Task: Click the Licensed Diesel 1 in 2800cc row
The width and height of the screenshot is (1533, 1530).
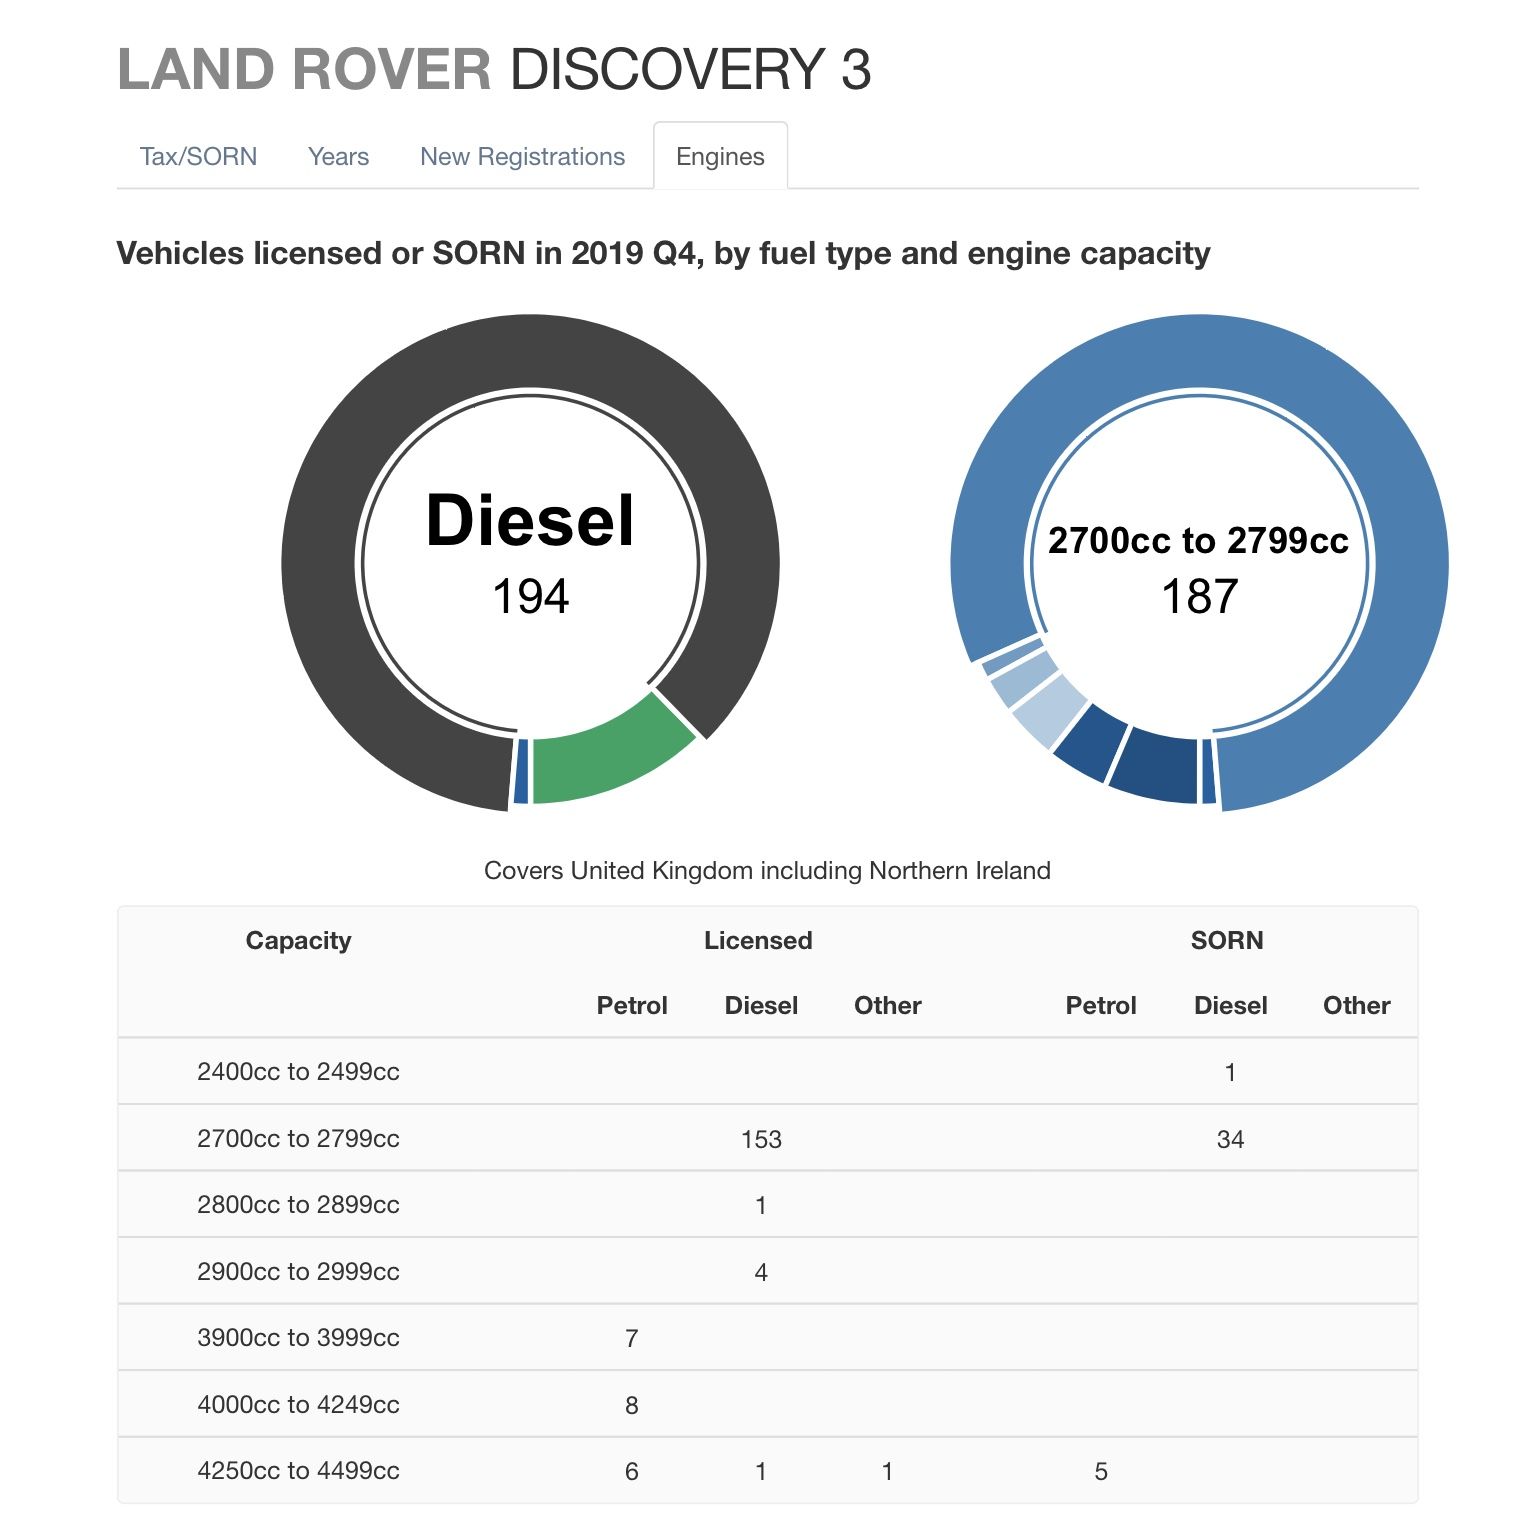Action: tap(761, 1206)
